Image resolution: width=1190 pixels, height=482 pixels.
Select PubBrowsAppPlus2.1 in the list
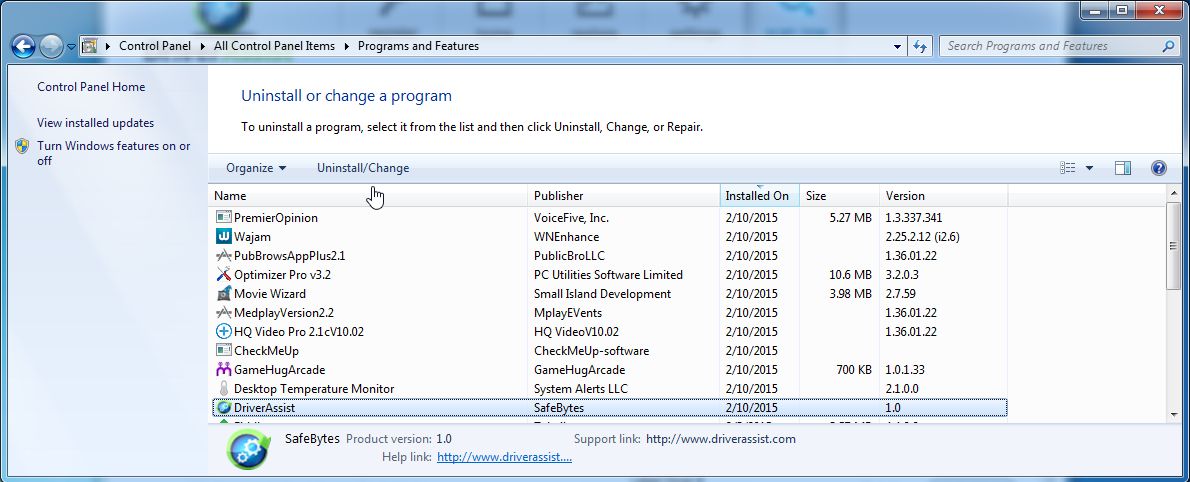[289, 256]
